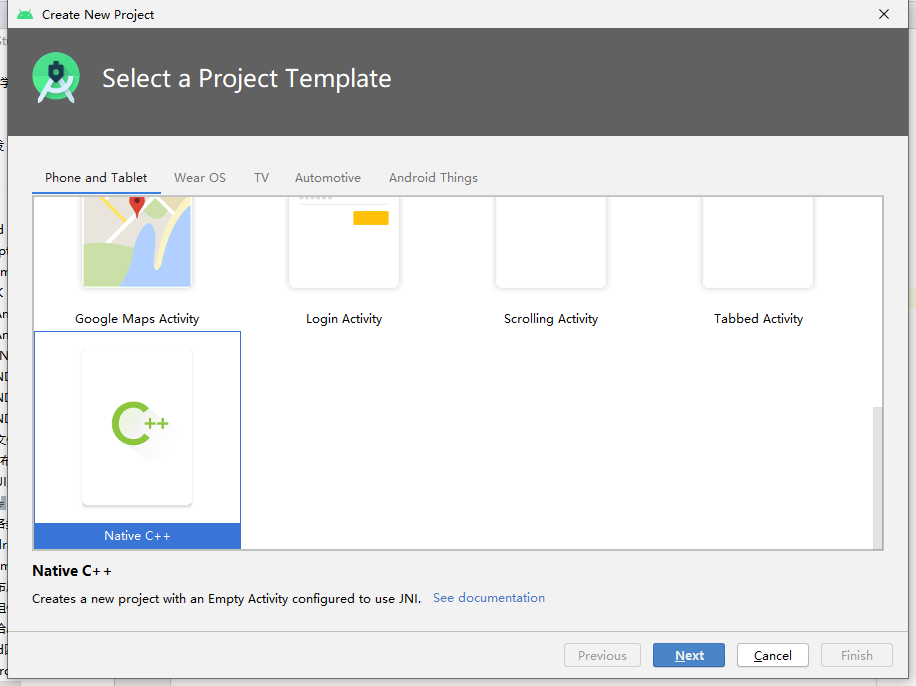The width and height of the screenshot is (916, 686).
Task: Click the Cancel button
Action: 773,656
